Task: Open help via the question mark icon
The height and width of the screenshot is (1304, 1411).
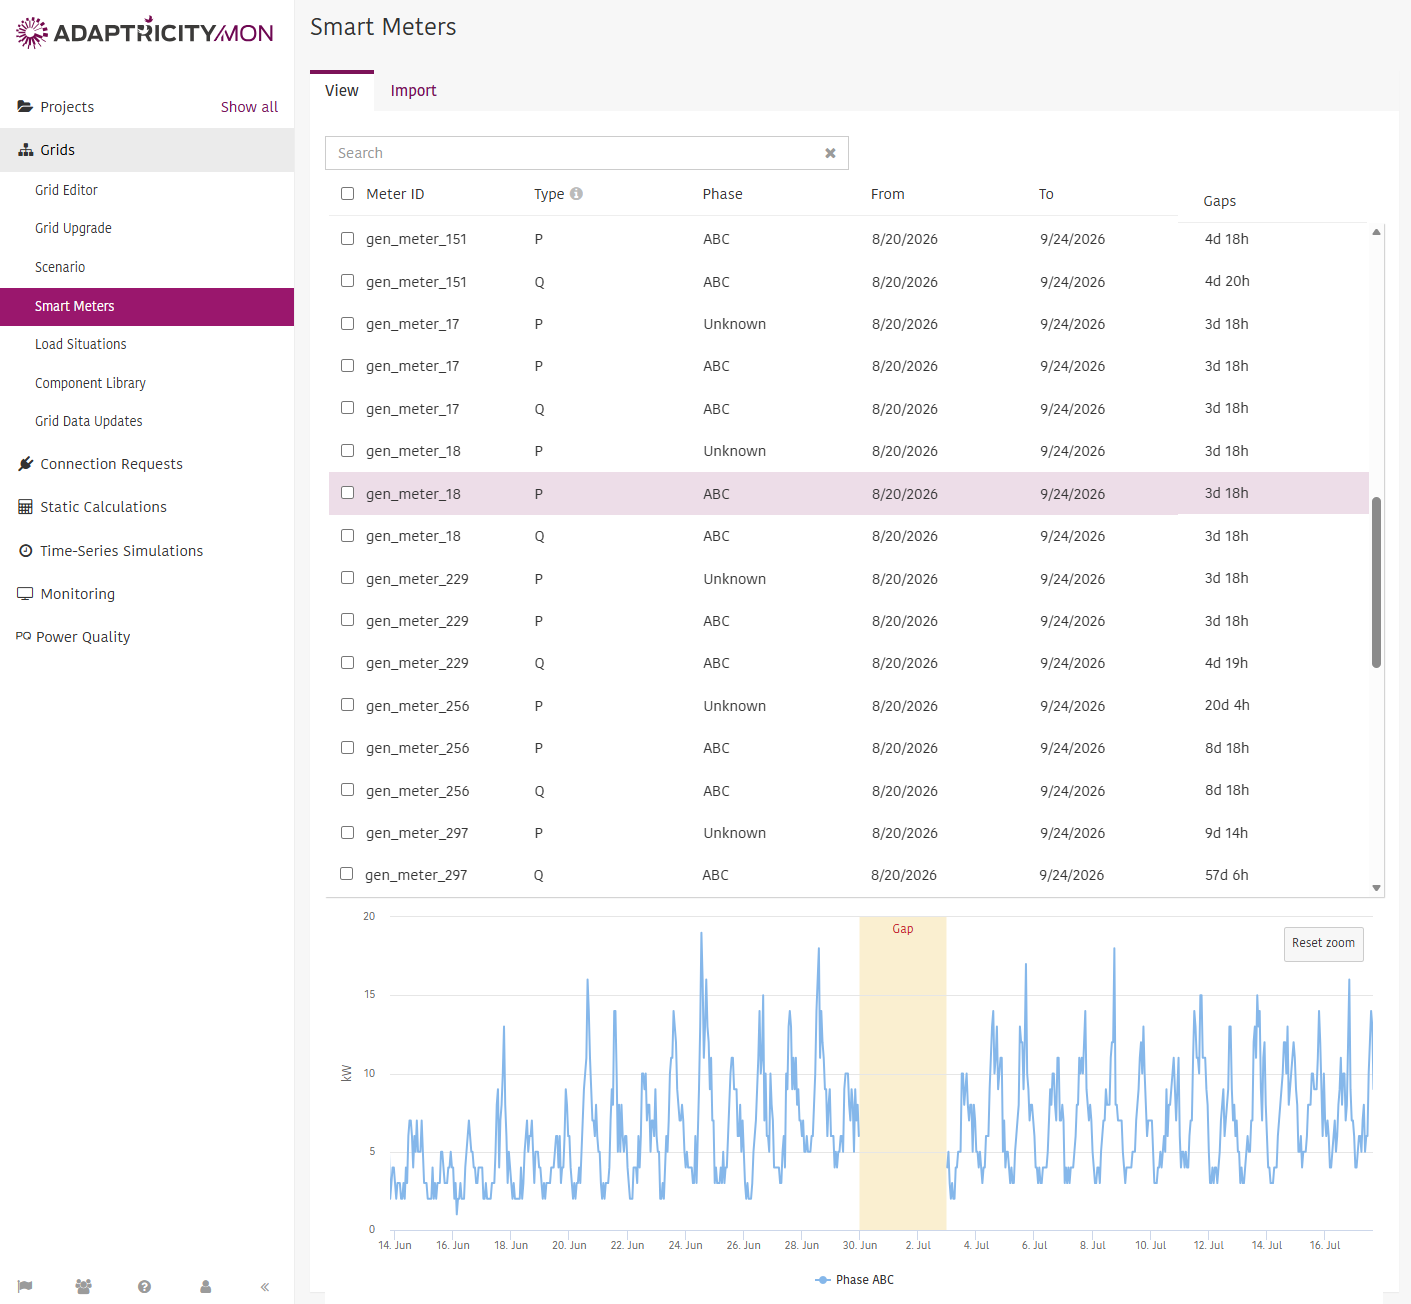Action: 145,1287
